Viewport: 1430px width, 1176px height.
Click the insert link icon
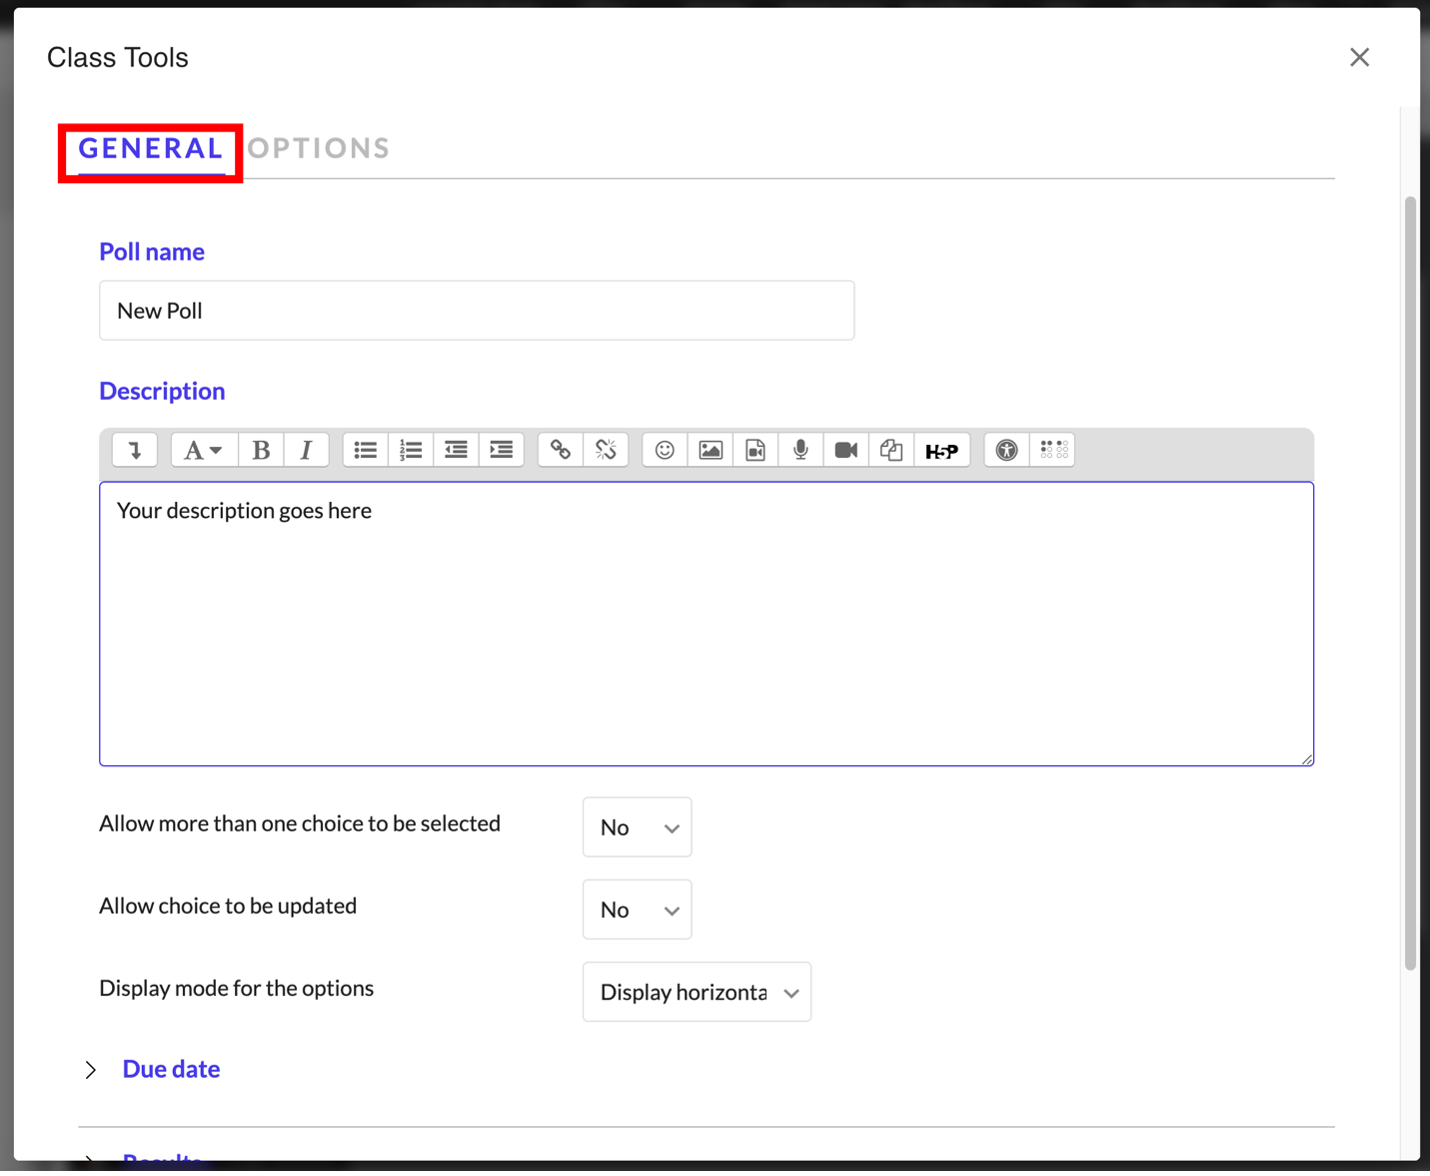(x=560, y=450)
